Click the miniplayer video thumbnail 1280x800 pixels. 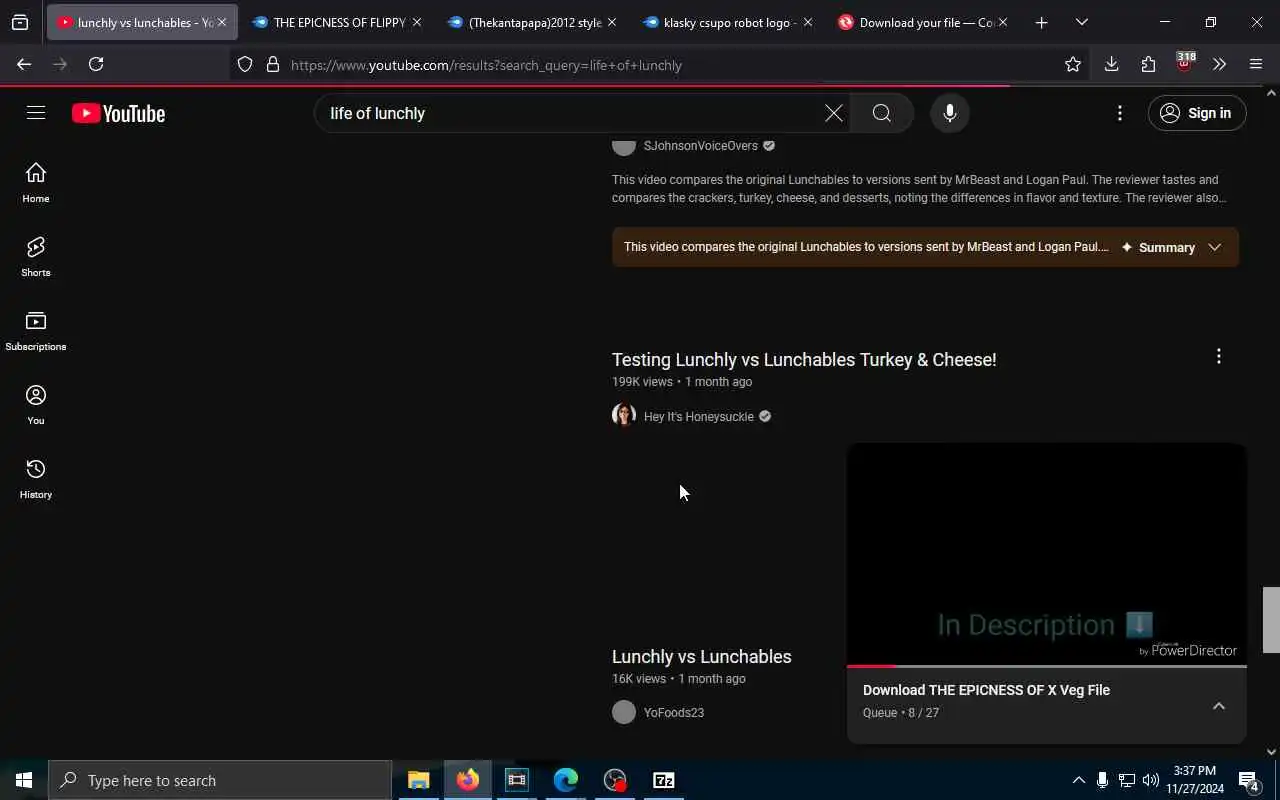(1047, 553)
